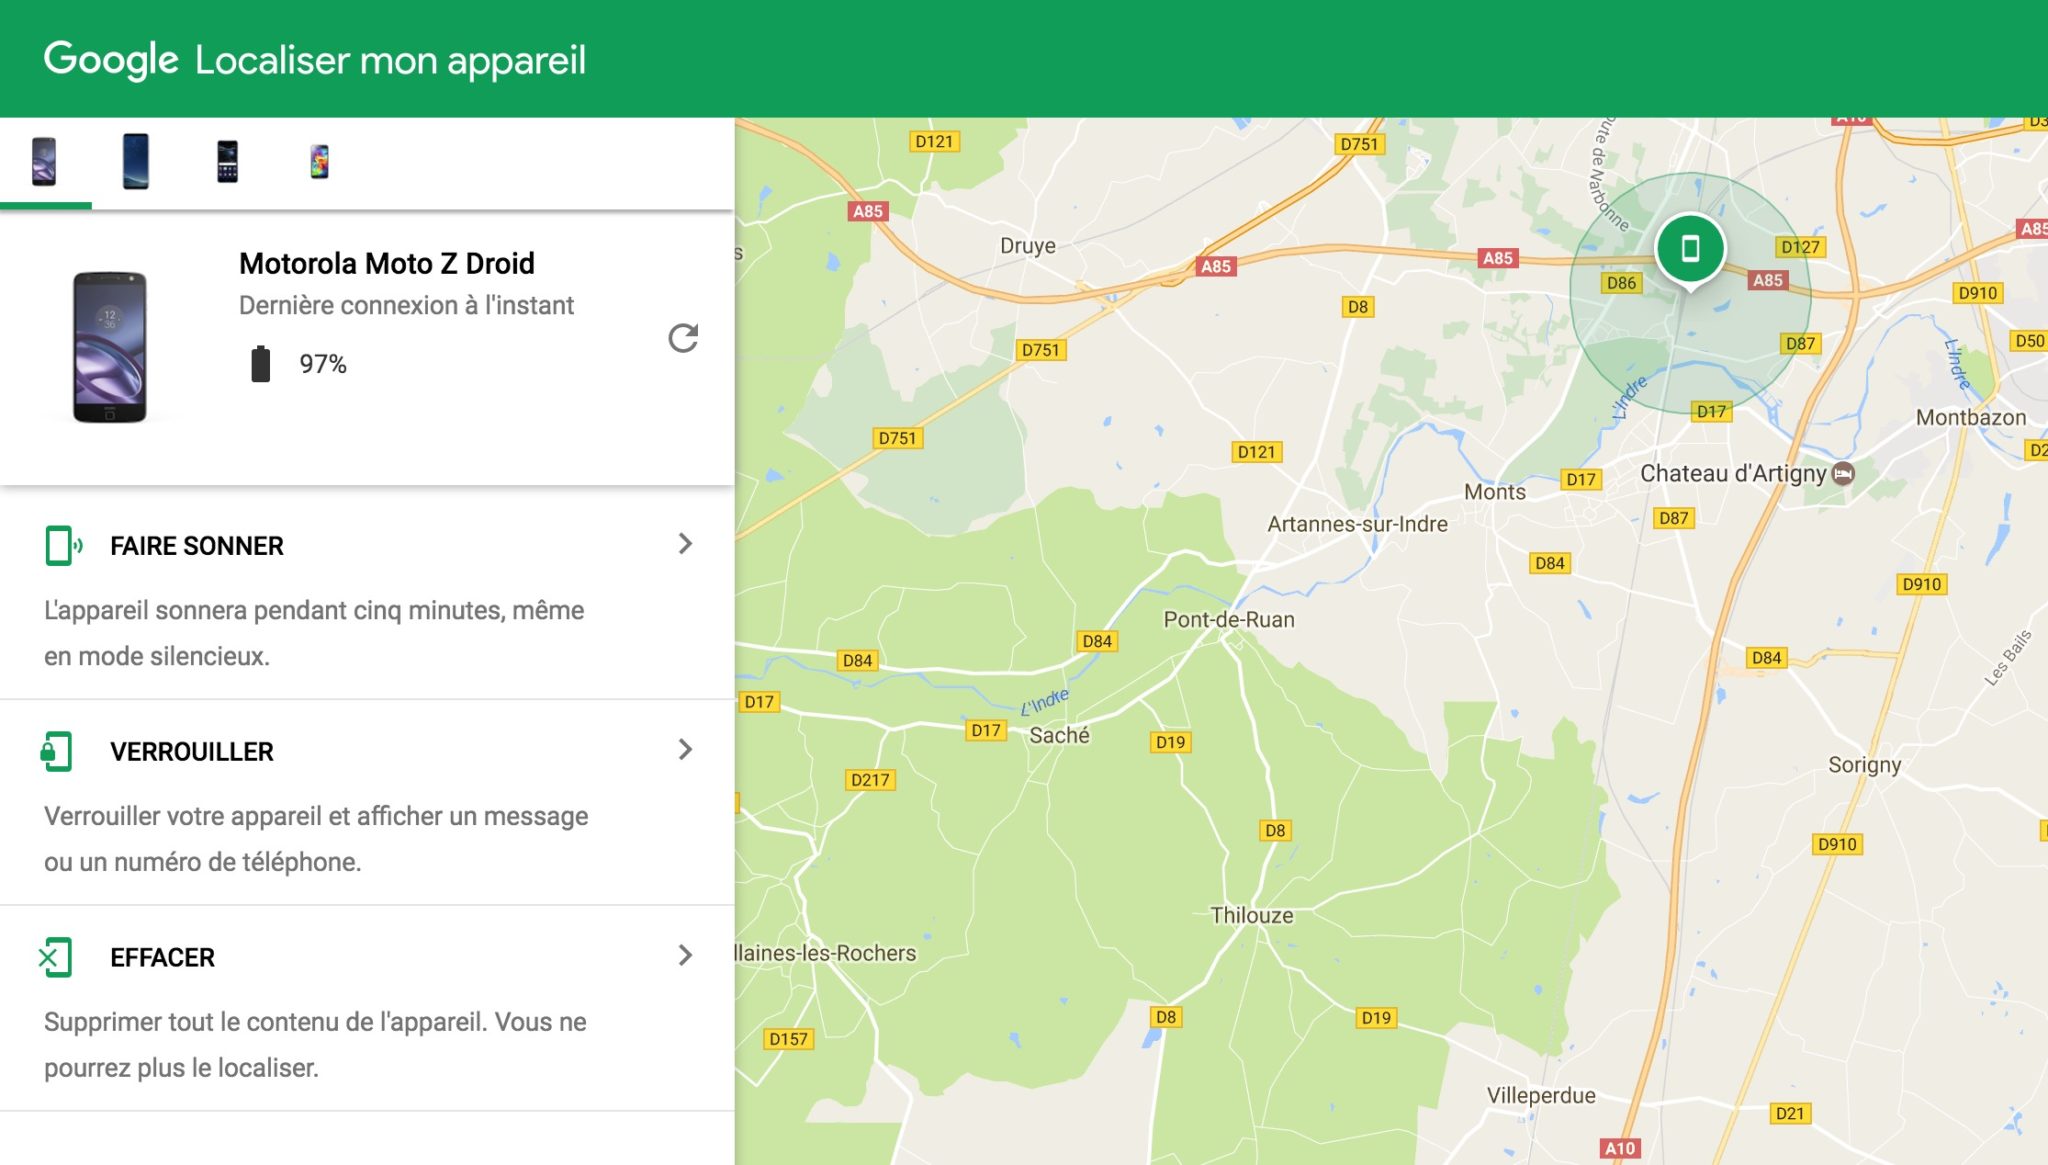The image size is (2048, 1165).
Task: Click the refresh device location icon
Action: (683, 338)
